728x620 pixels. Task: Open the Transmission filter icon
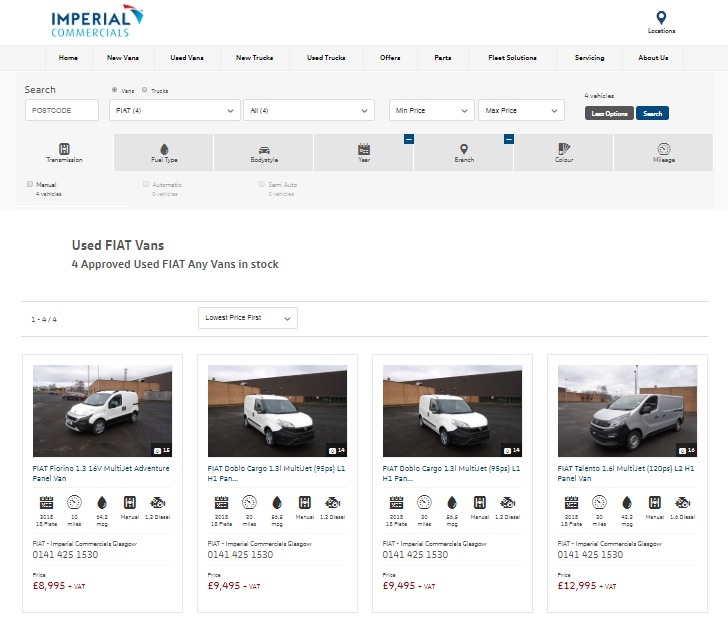click(64, 148)
